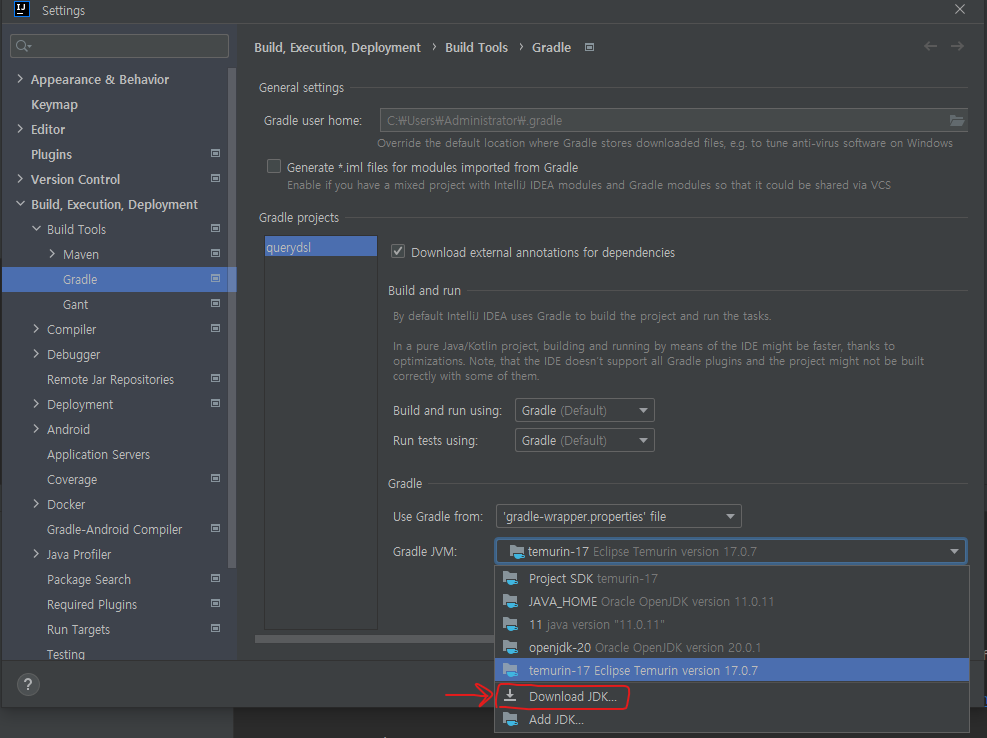Collapse the Build Tools node
This screenshot has height=738, width=987.
pos(37,229)
